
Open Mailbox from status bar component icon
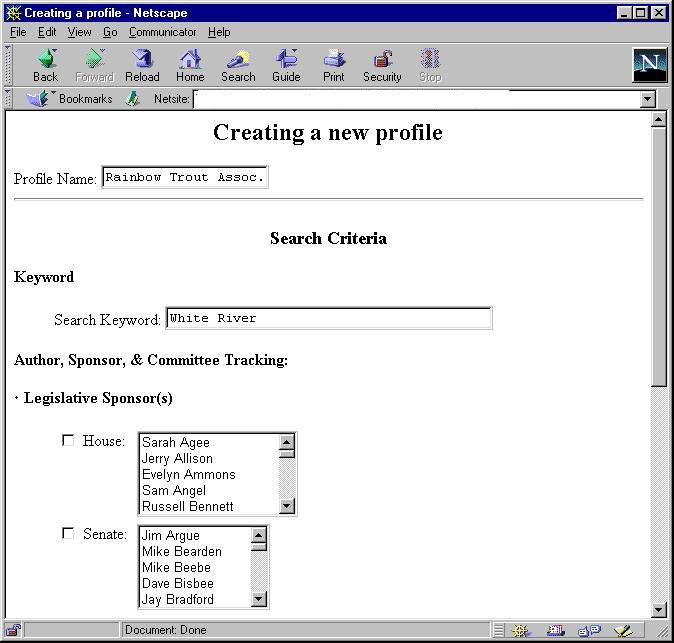(555, 631)
